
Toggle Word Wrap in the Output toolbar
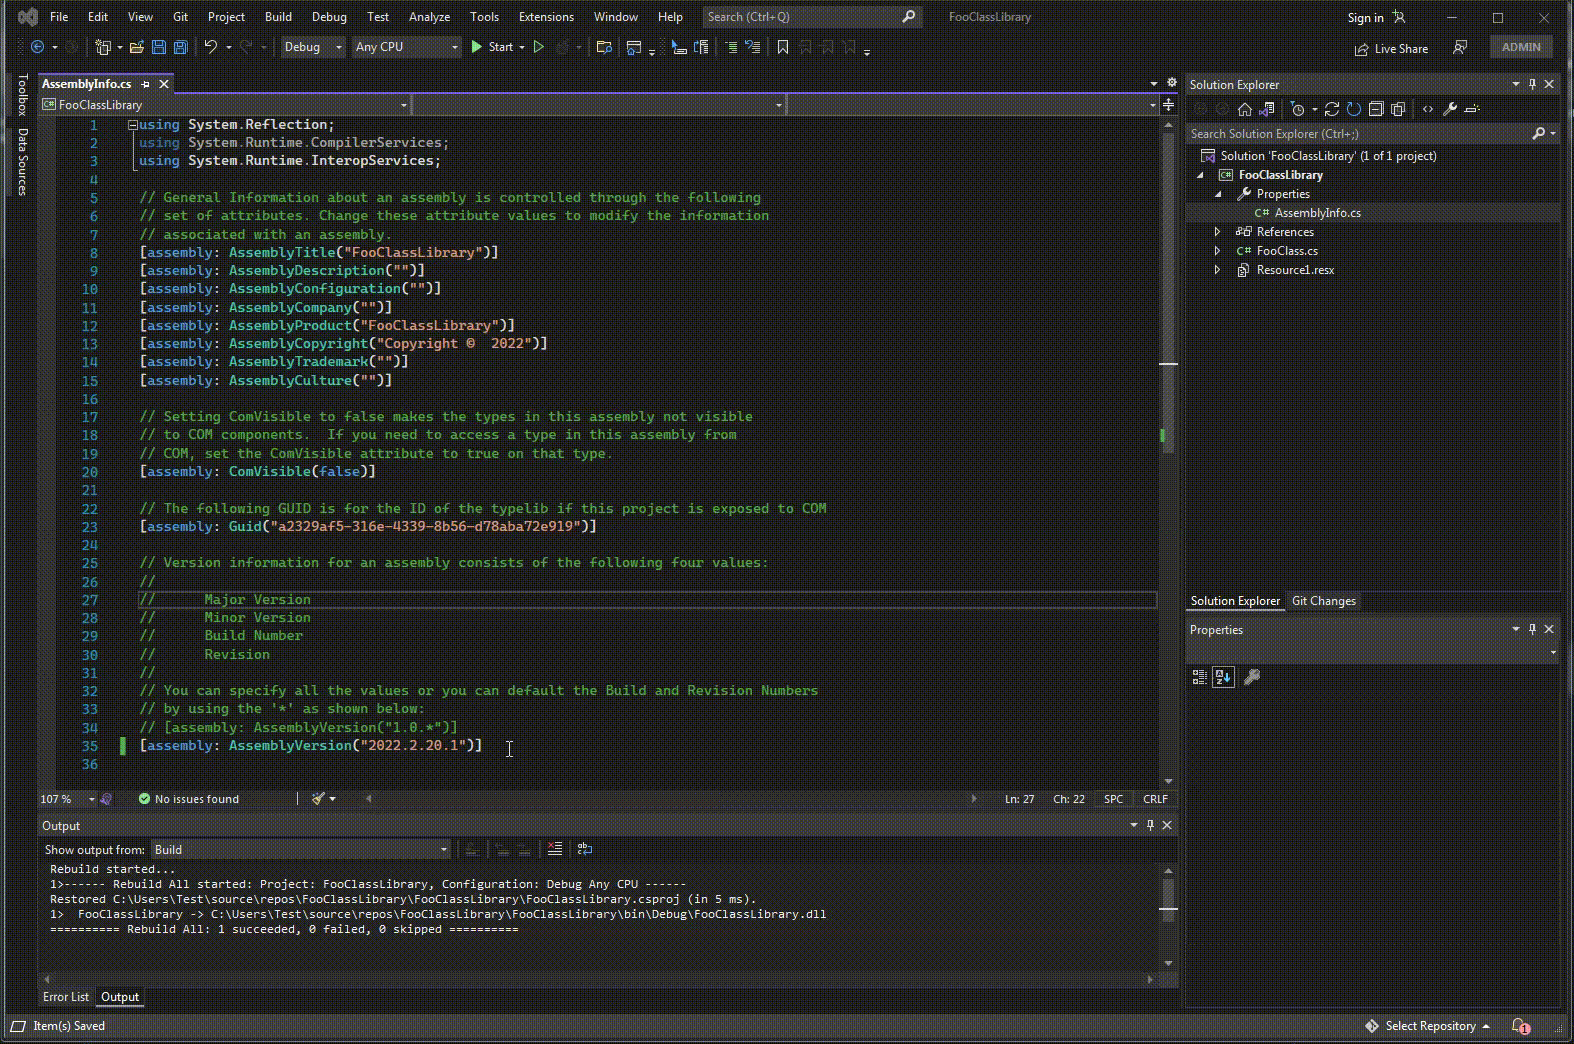point(585,849)
